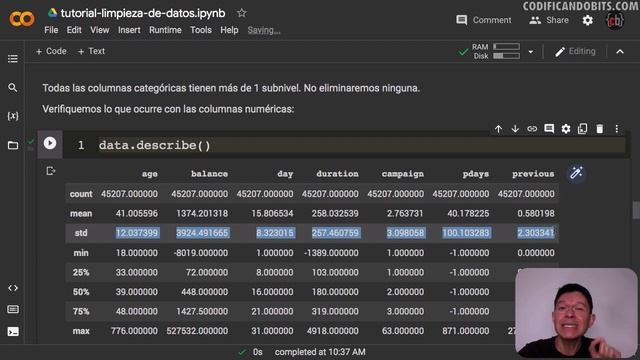Show the variables inspector {x}
This screenshot has width=640, height=360.
(13, 116)
